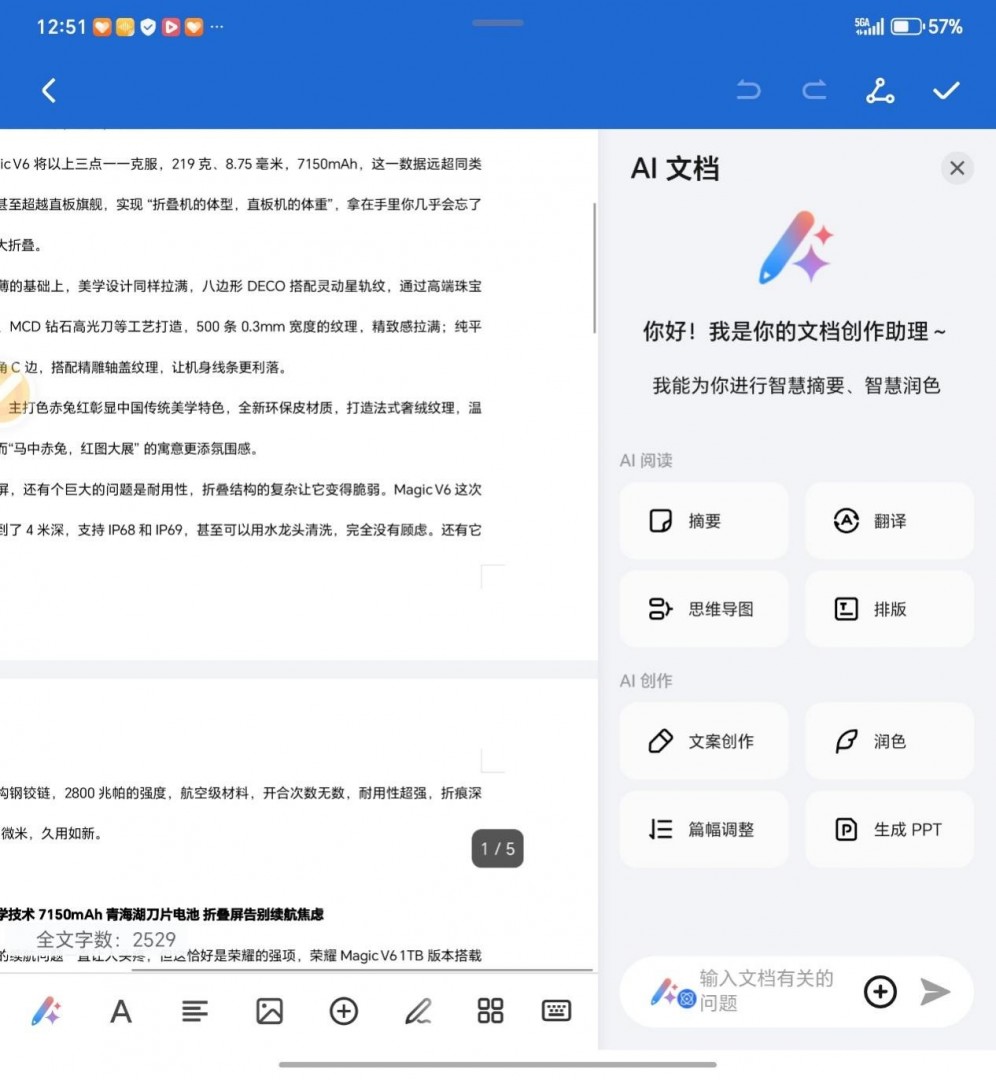Send the question with the arrow icon
This screenshot has width=996, height=1080.
pyautogui.click(x=935, y=992)
